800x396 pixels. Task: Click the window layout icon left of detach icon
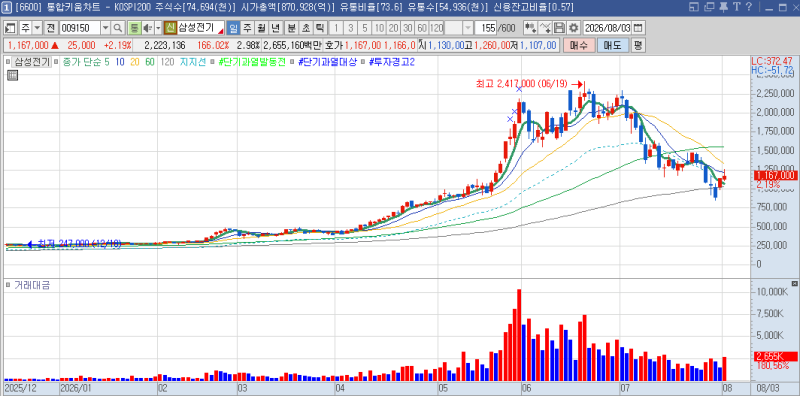694,7
